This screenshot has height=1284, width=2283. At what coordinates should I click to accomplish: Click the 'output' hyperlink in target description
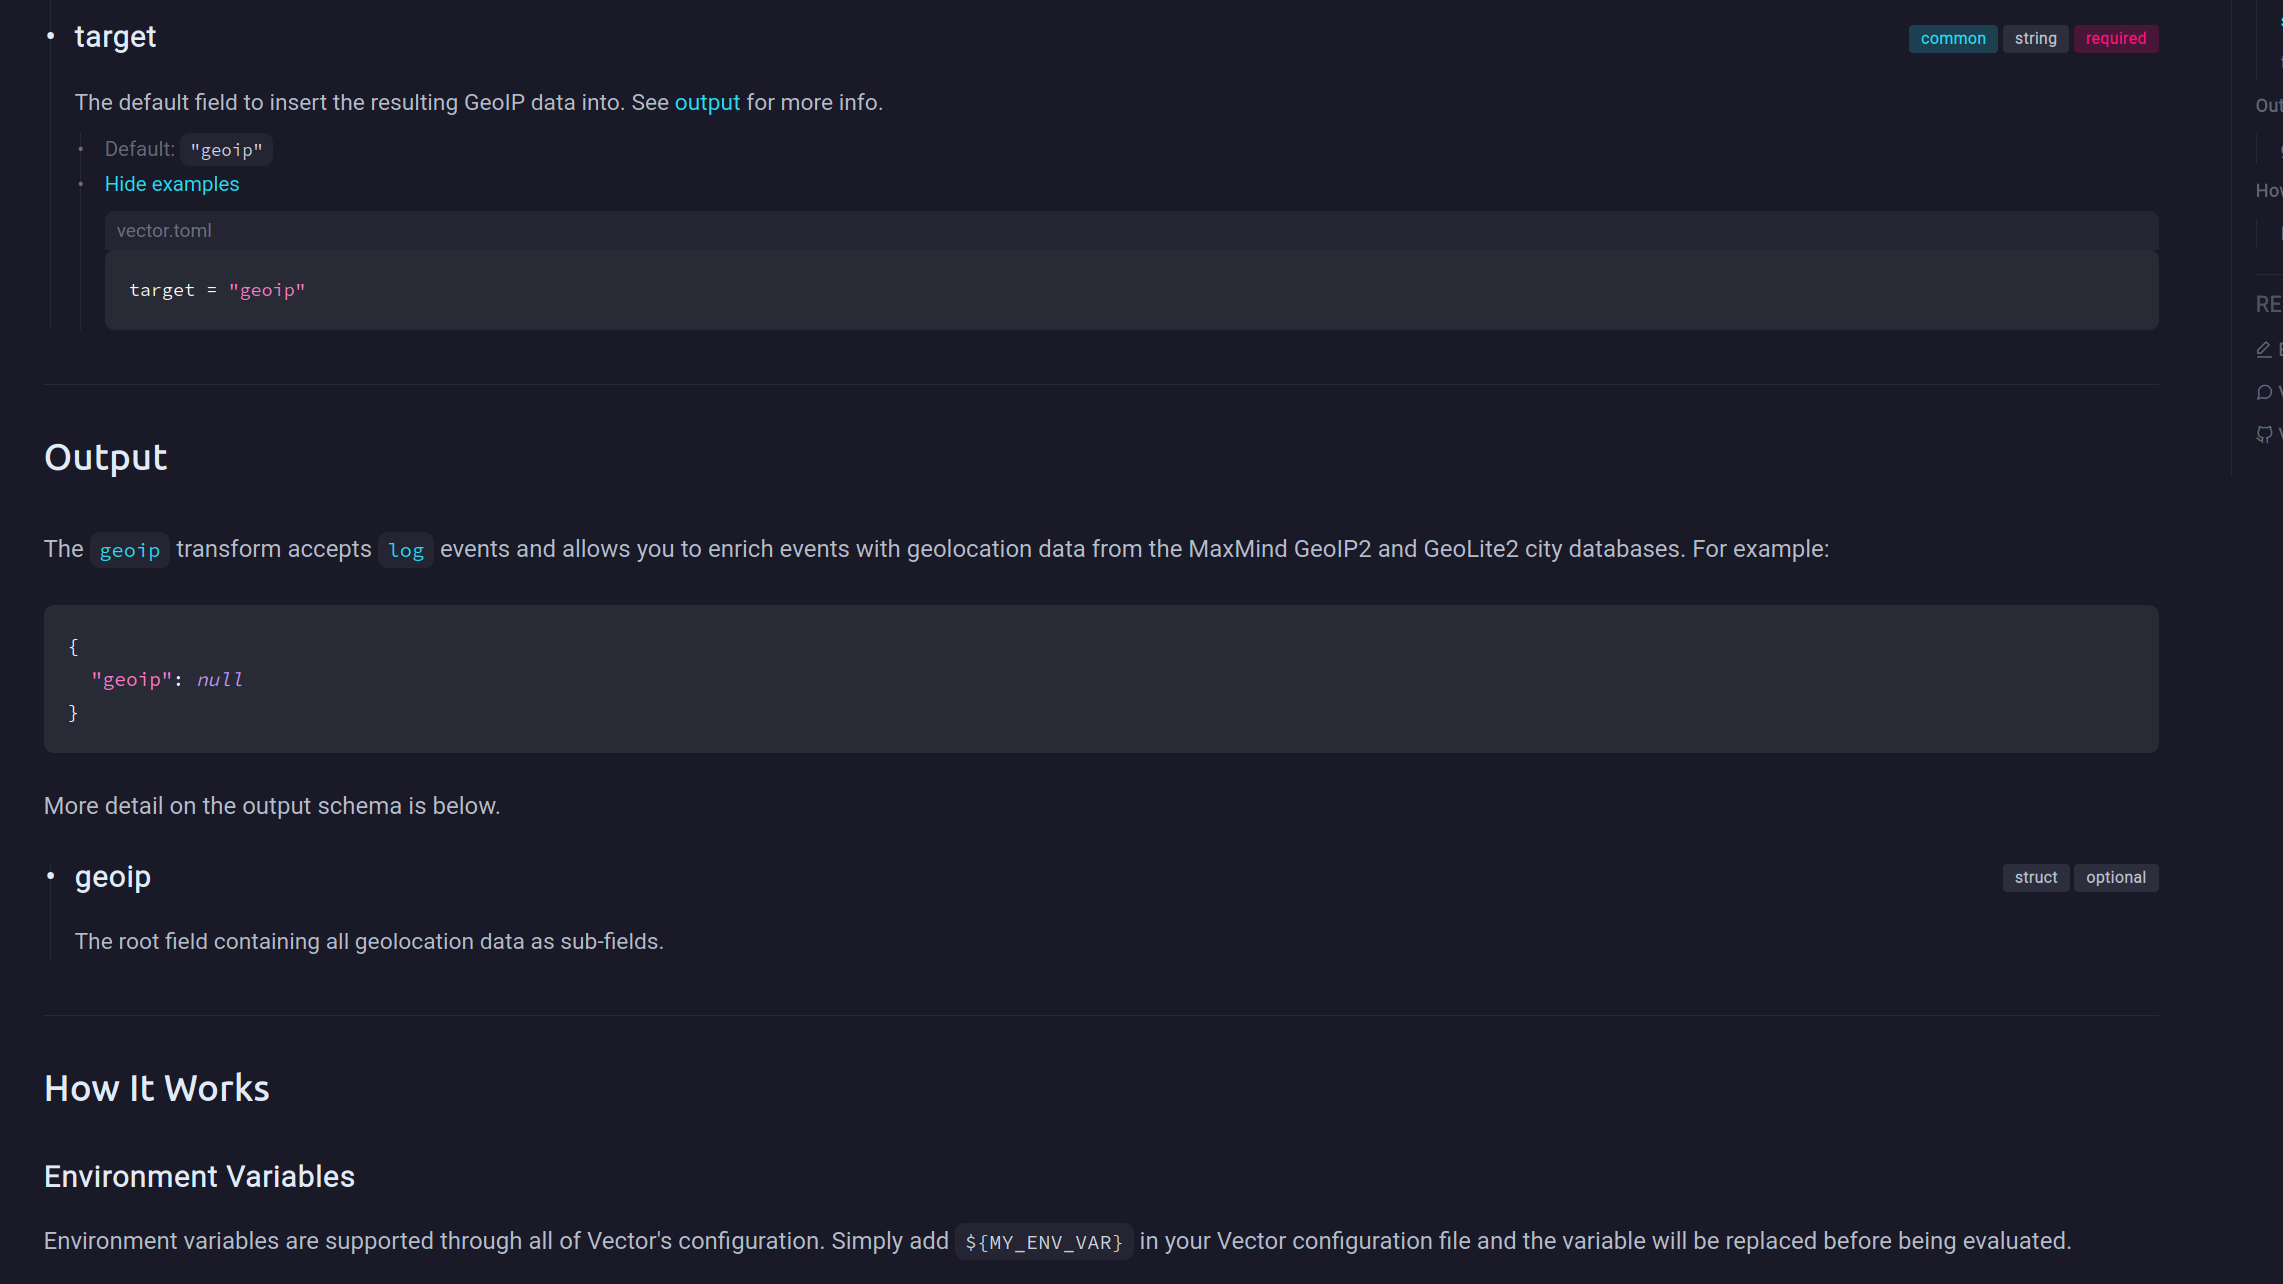pyautogui.click(x=707, y=103)
